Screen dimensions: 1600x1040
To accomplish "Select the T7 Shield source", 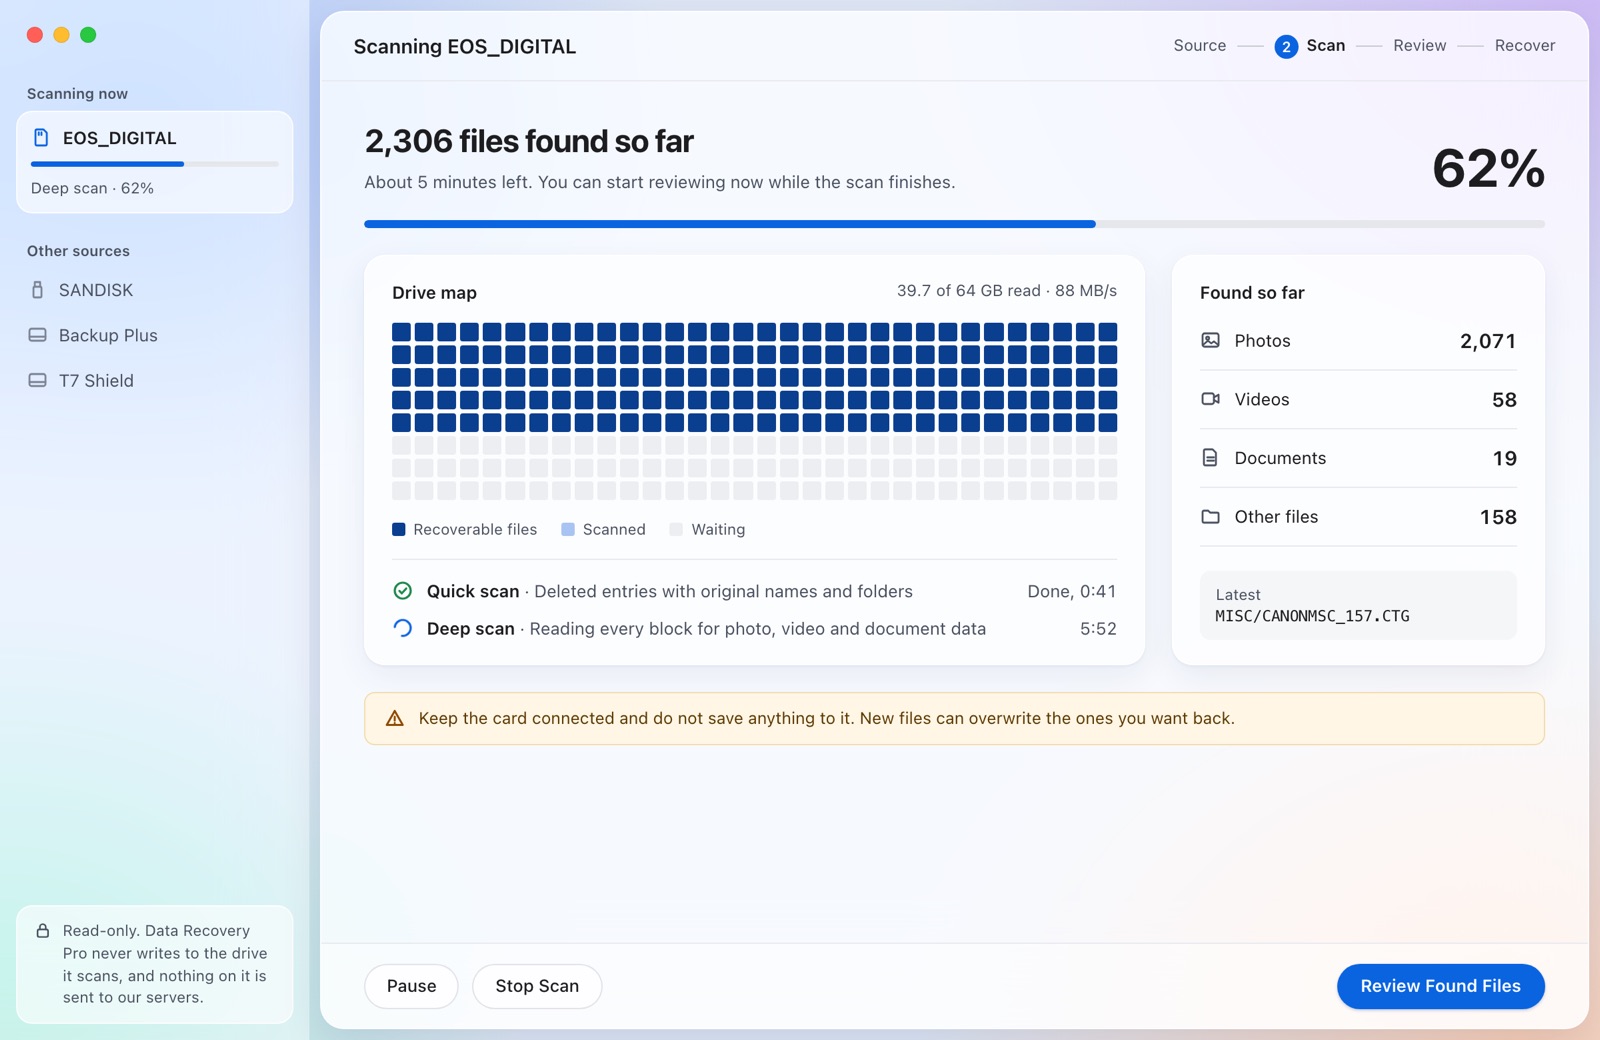I will tap(155, 380).
